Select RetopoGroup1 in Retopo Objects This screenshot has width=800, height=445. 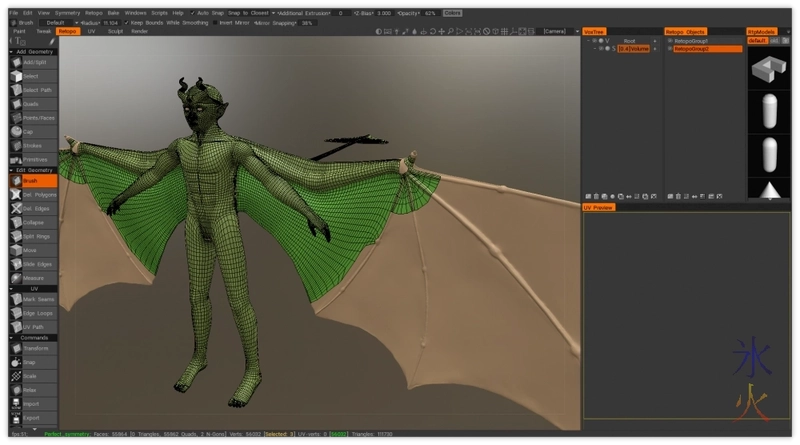click(690, 41)
